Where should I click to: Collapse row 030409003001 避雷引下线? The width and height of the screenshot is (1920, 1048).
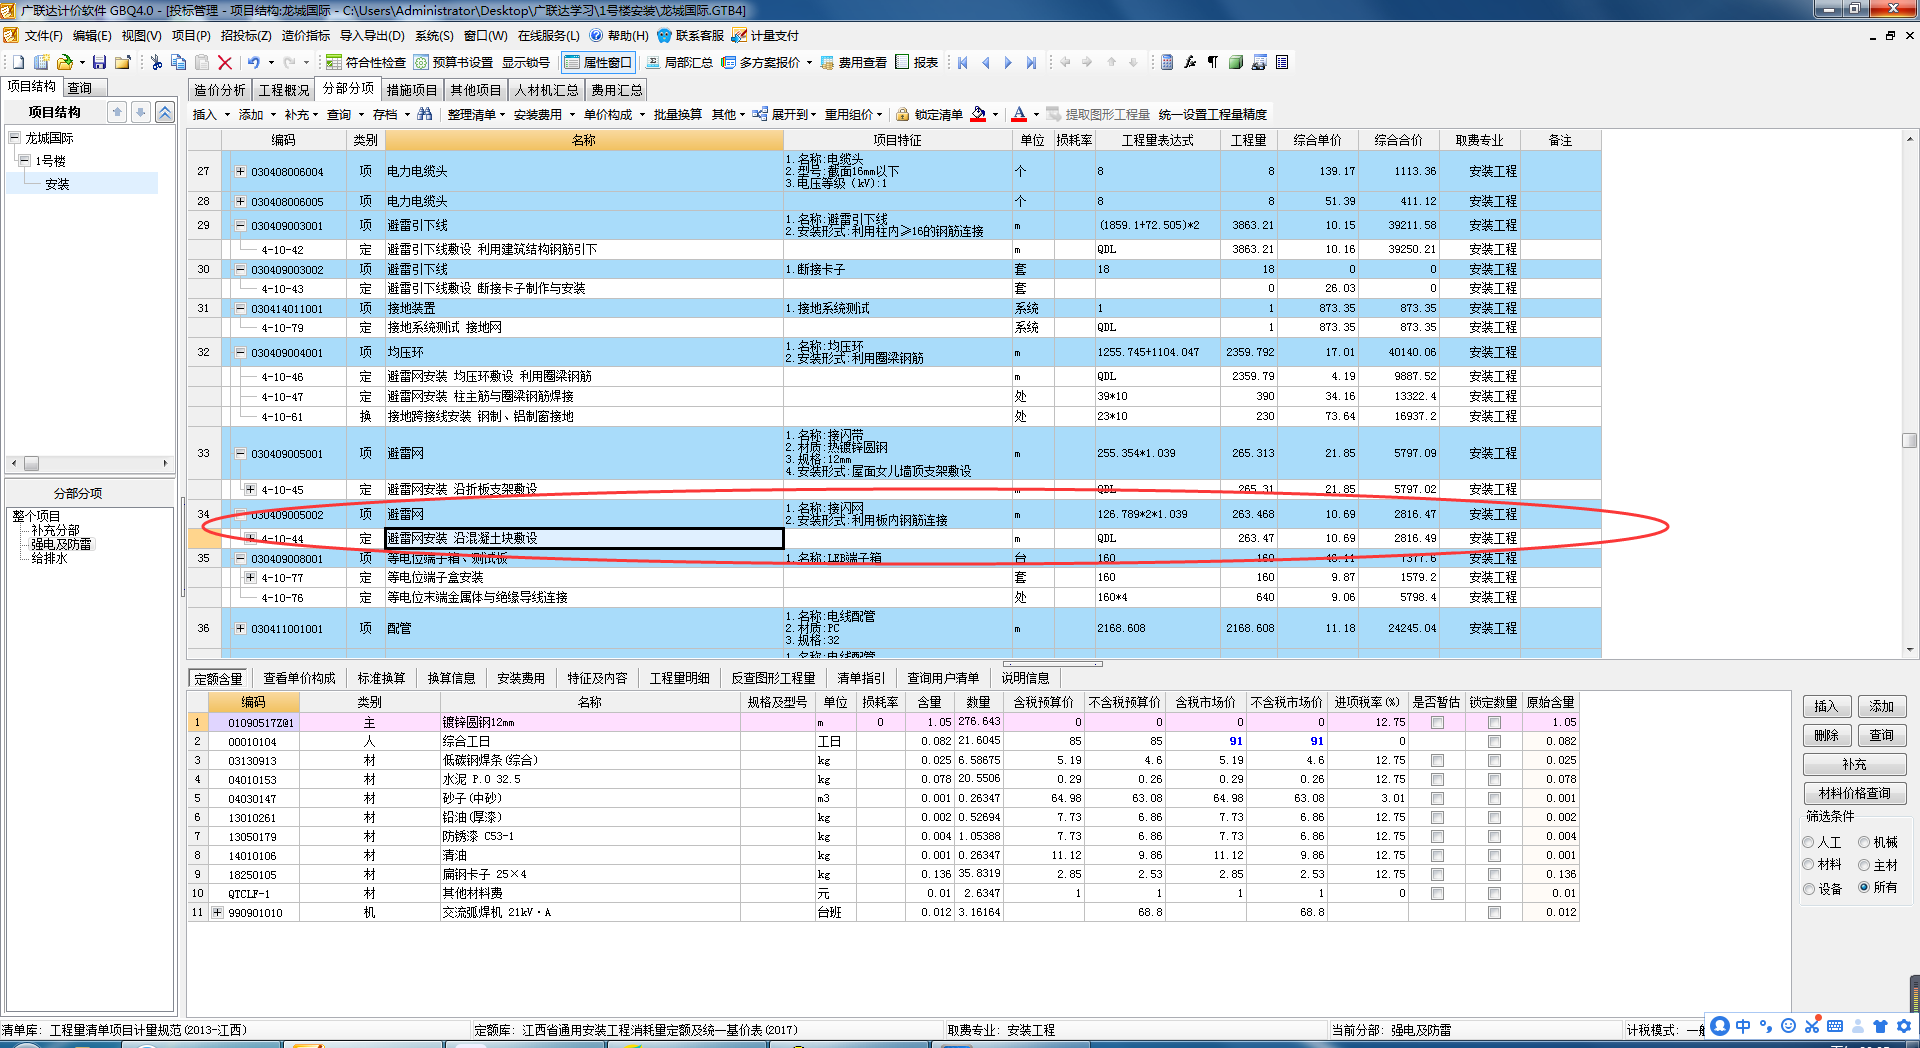click(240, 225)
